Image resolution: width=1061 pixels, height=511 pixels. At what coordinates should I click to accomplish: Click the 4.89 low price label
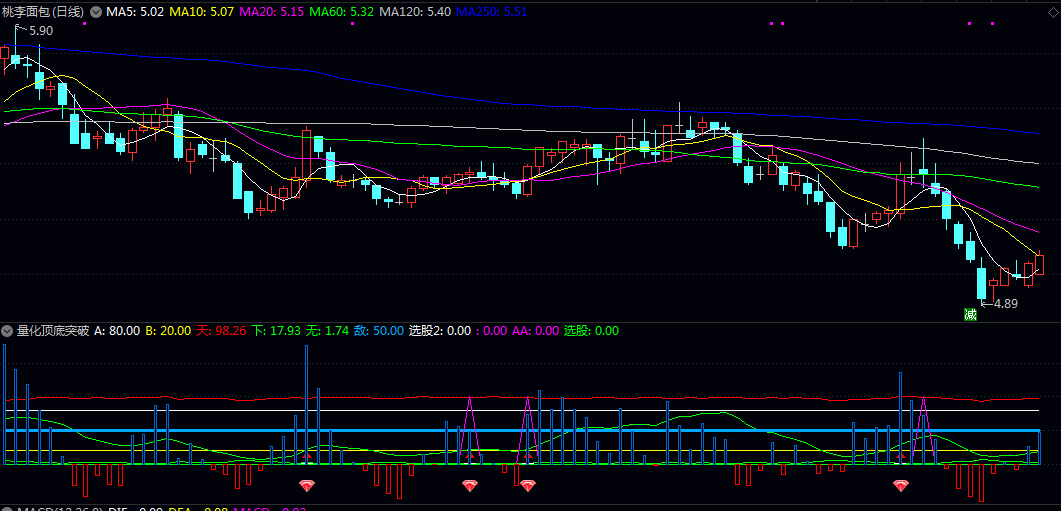click(x=1005, y=304)
